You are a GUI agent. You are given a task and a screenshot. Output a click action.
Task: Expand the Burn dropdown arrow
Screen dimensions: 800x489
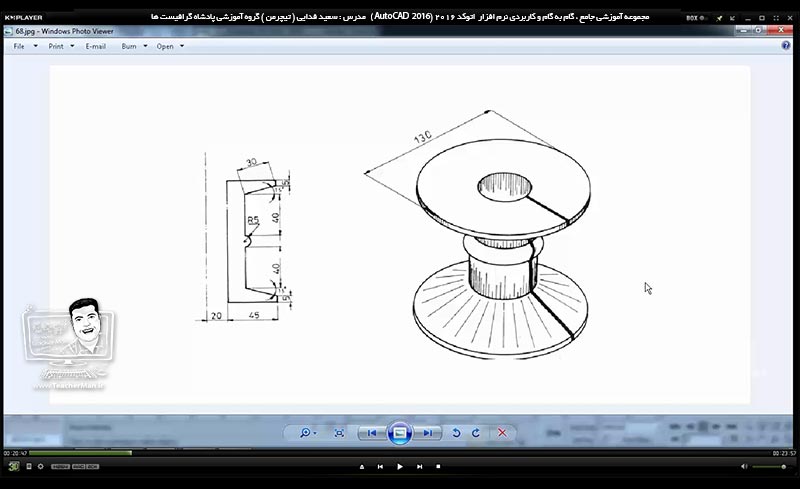click(x=145, y=46)
